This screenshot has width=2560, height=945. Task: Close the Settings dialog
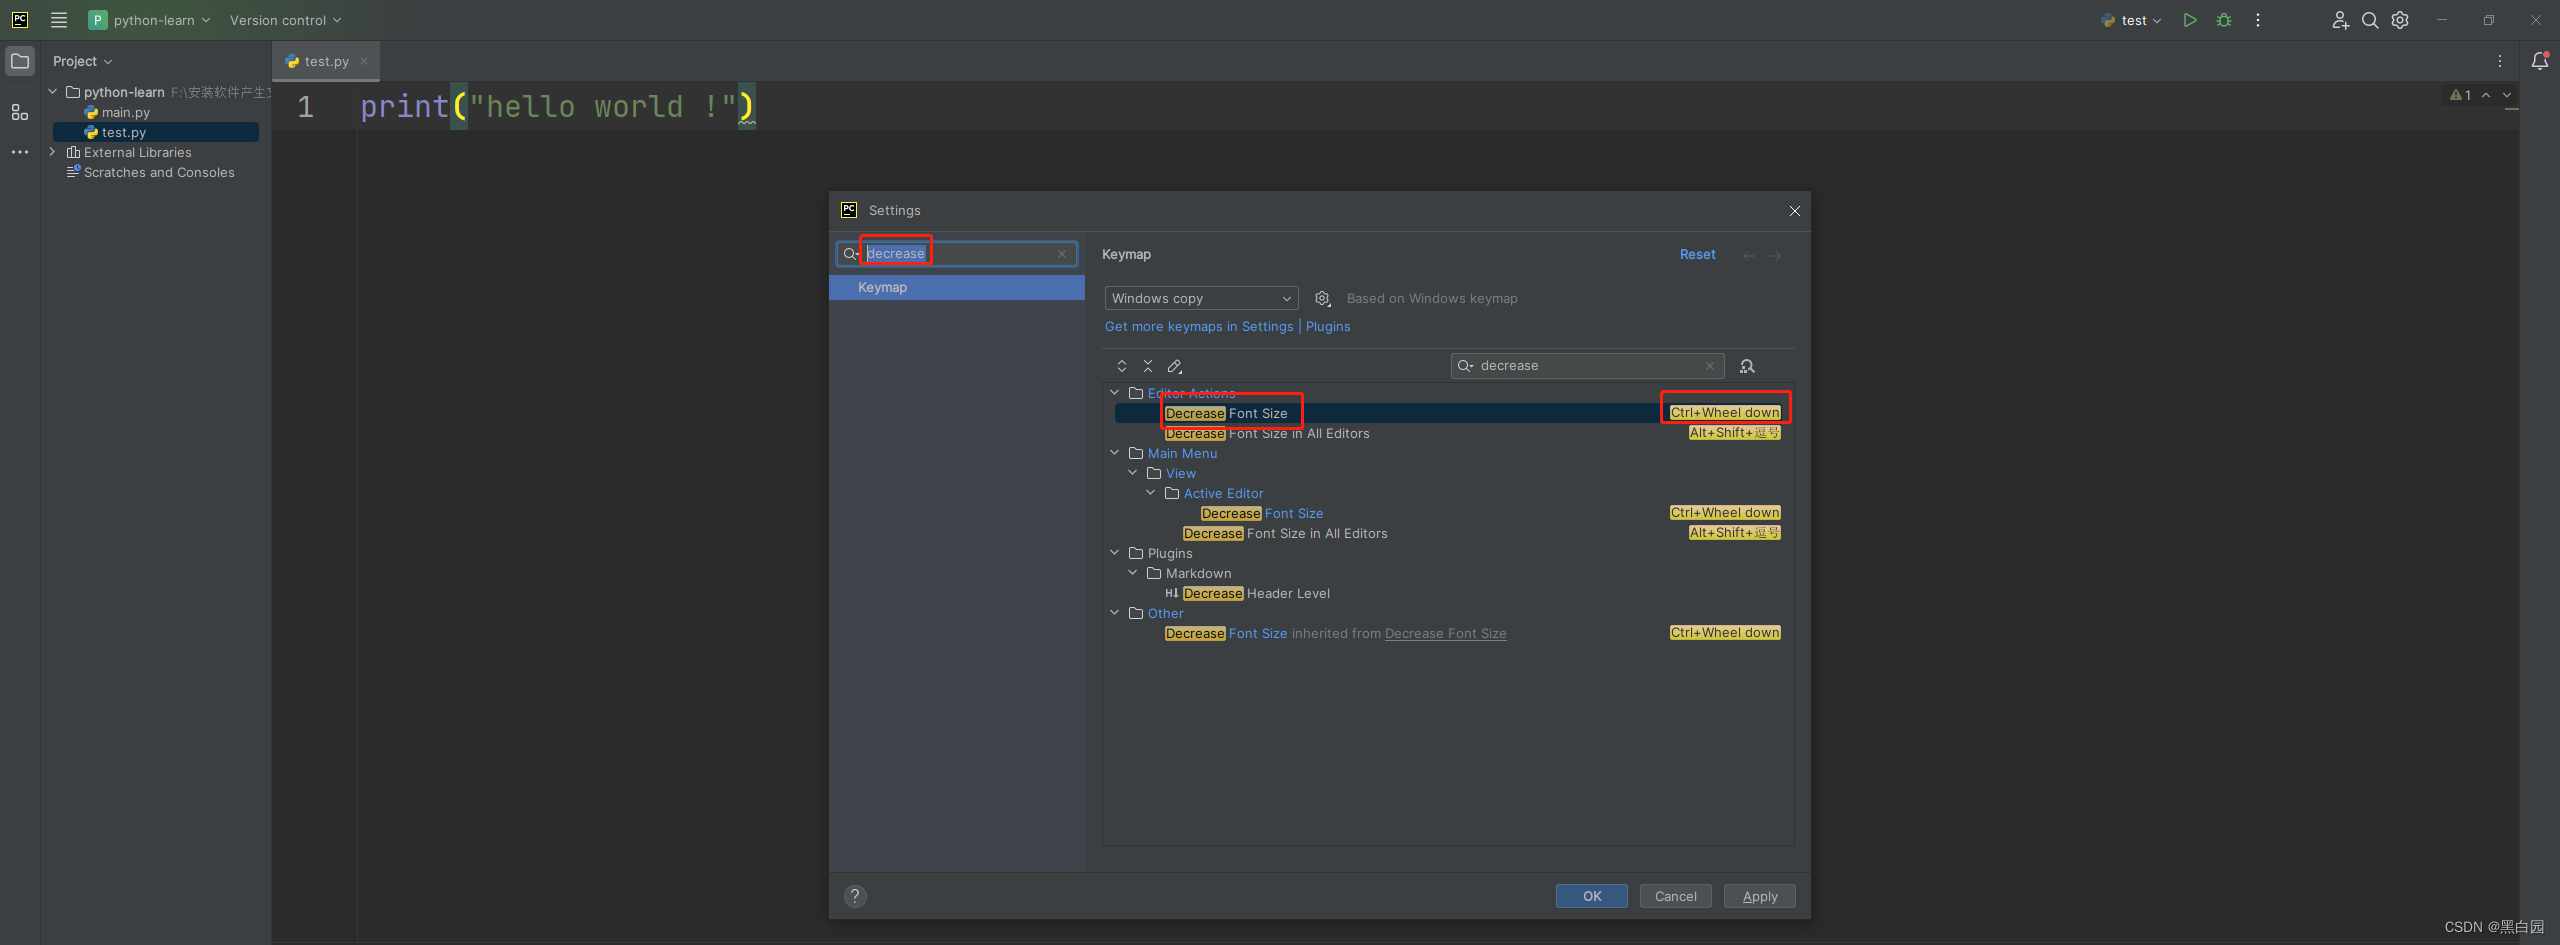coord(1795,211)
